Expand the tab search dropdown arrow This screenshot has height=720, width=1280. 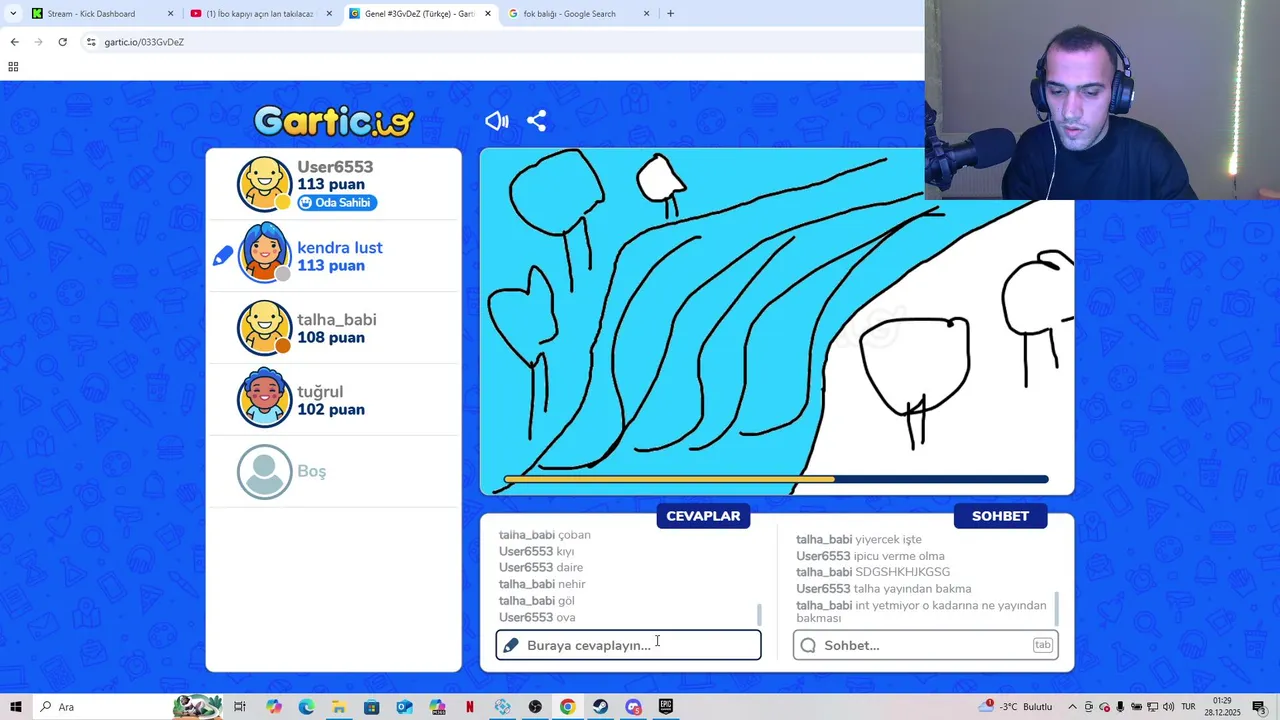pos(13,14)
